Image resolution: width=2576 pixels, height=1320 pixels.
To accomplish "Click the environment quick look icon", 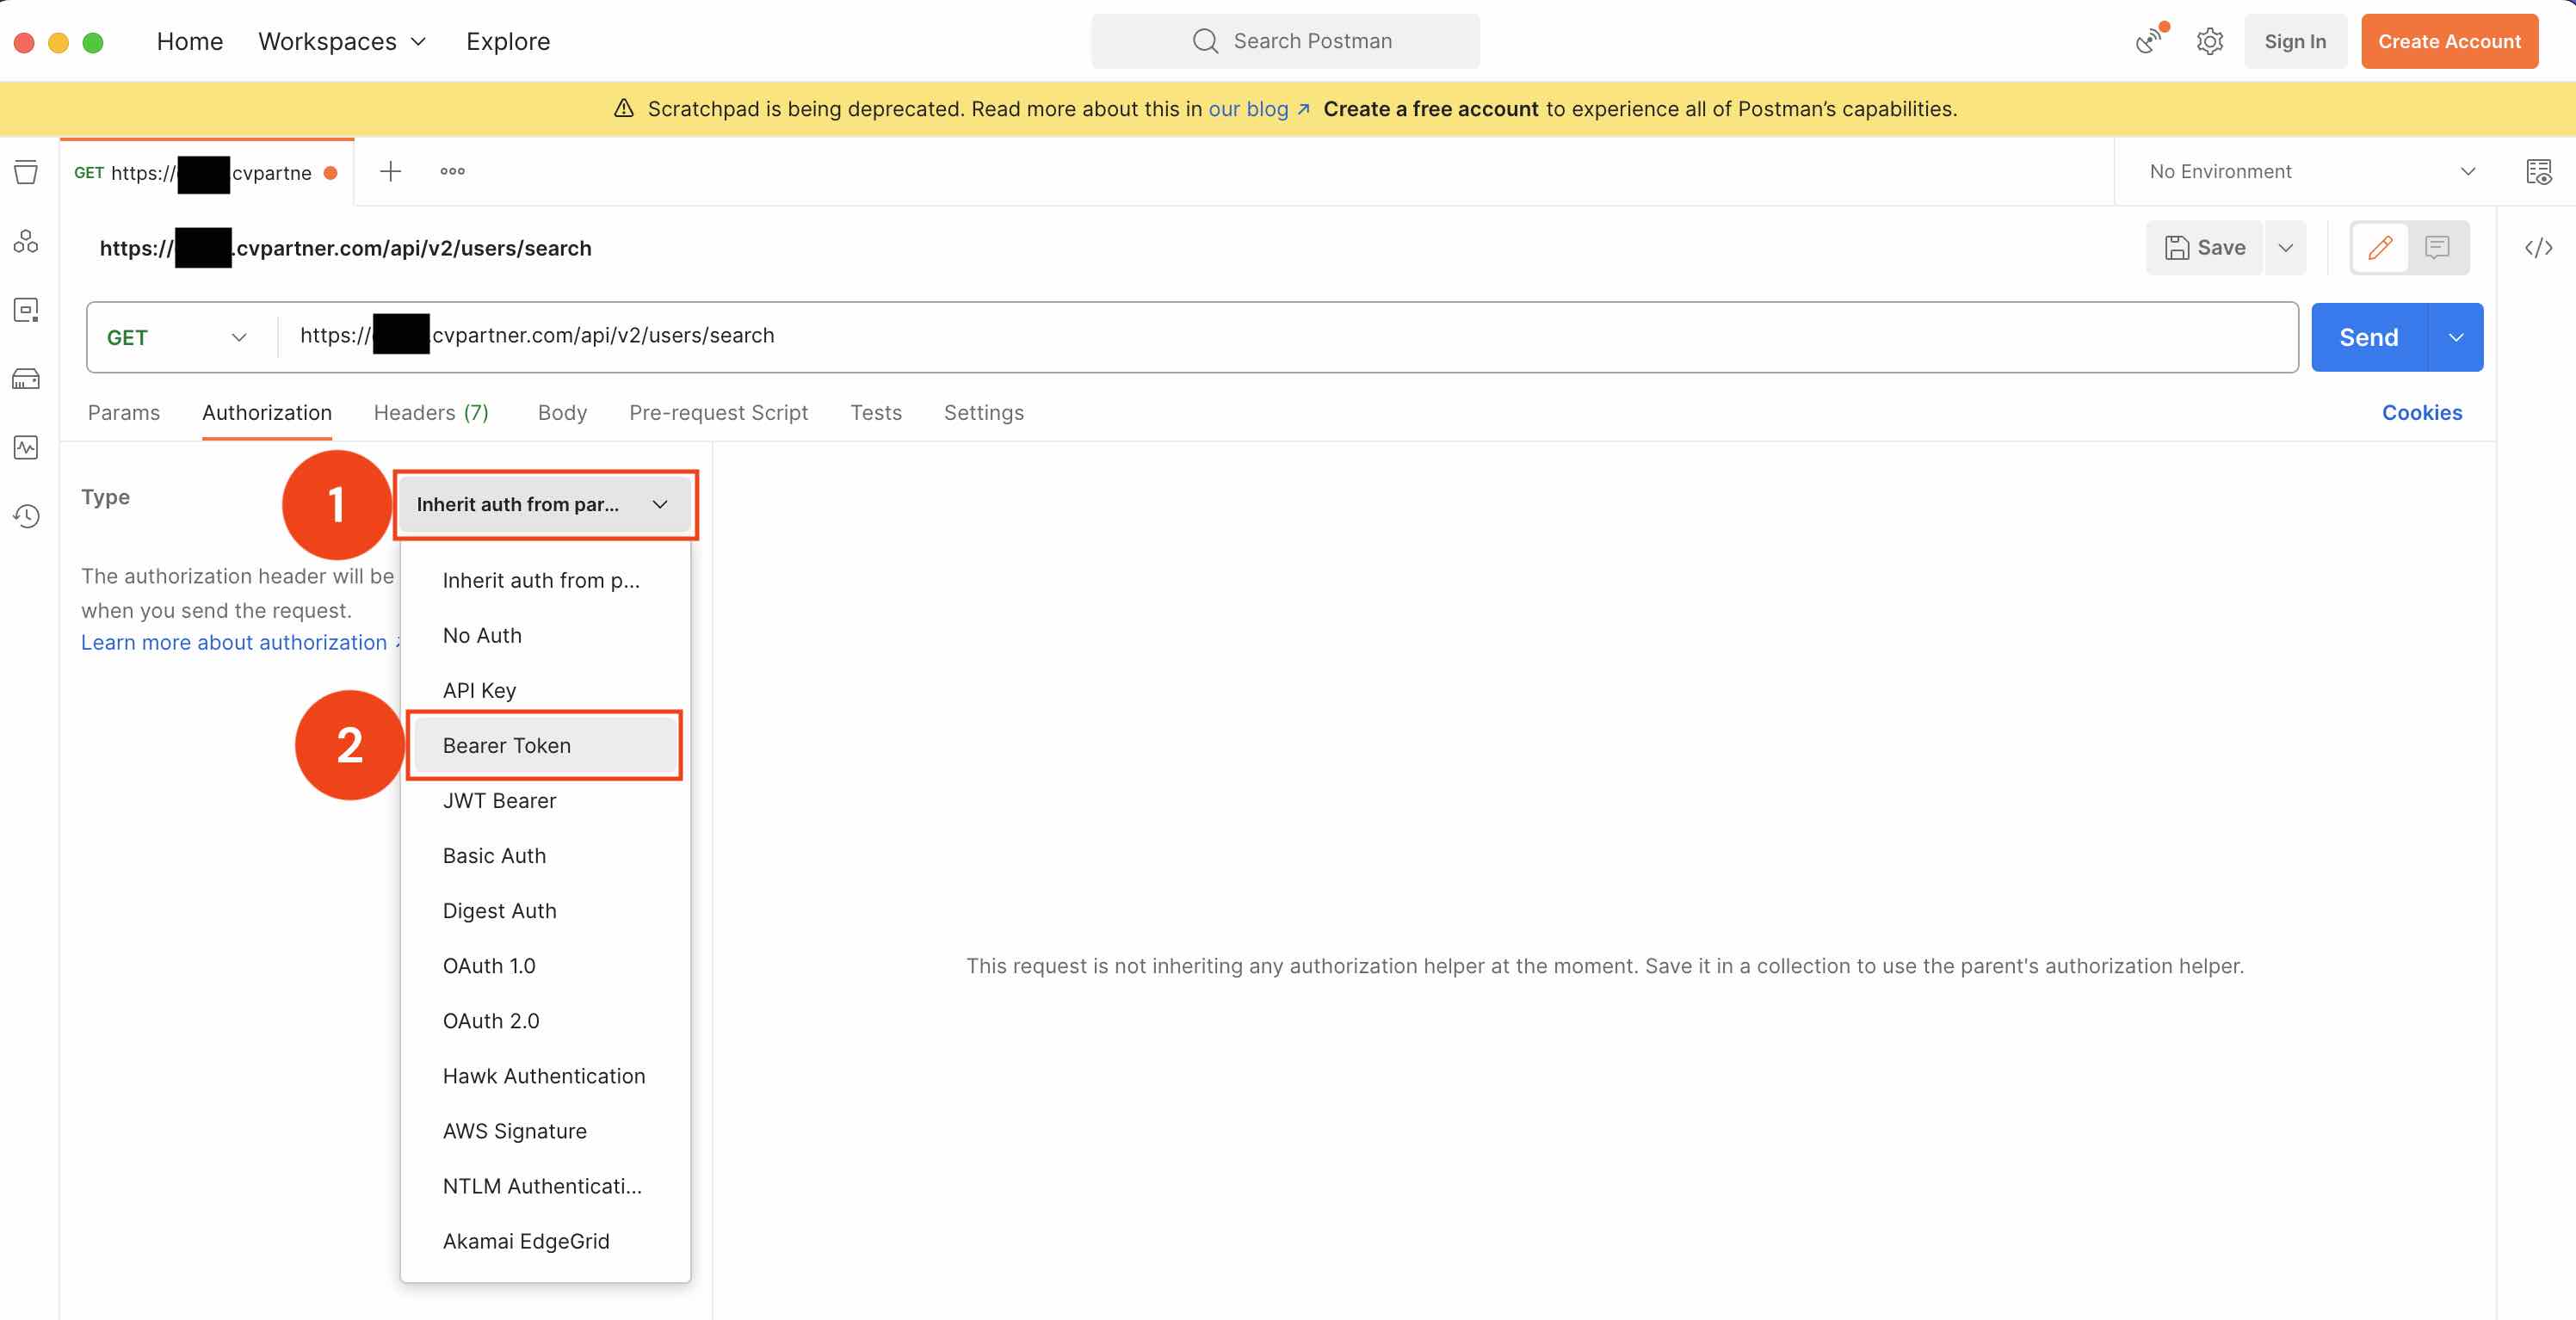I will coord(2538,171).
